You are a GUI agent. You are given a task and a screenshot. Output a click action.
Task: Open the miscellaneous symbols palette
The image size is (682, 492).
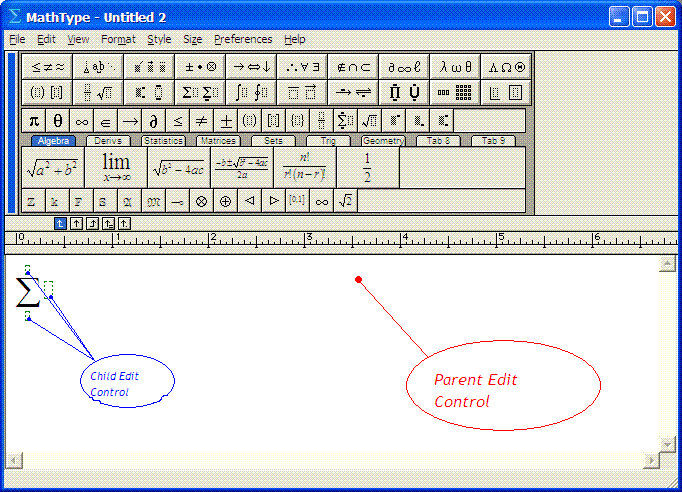tap(404, 67)
